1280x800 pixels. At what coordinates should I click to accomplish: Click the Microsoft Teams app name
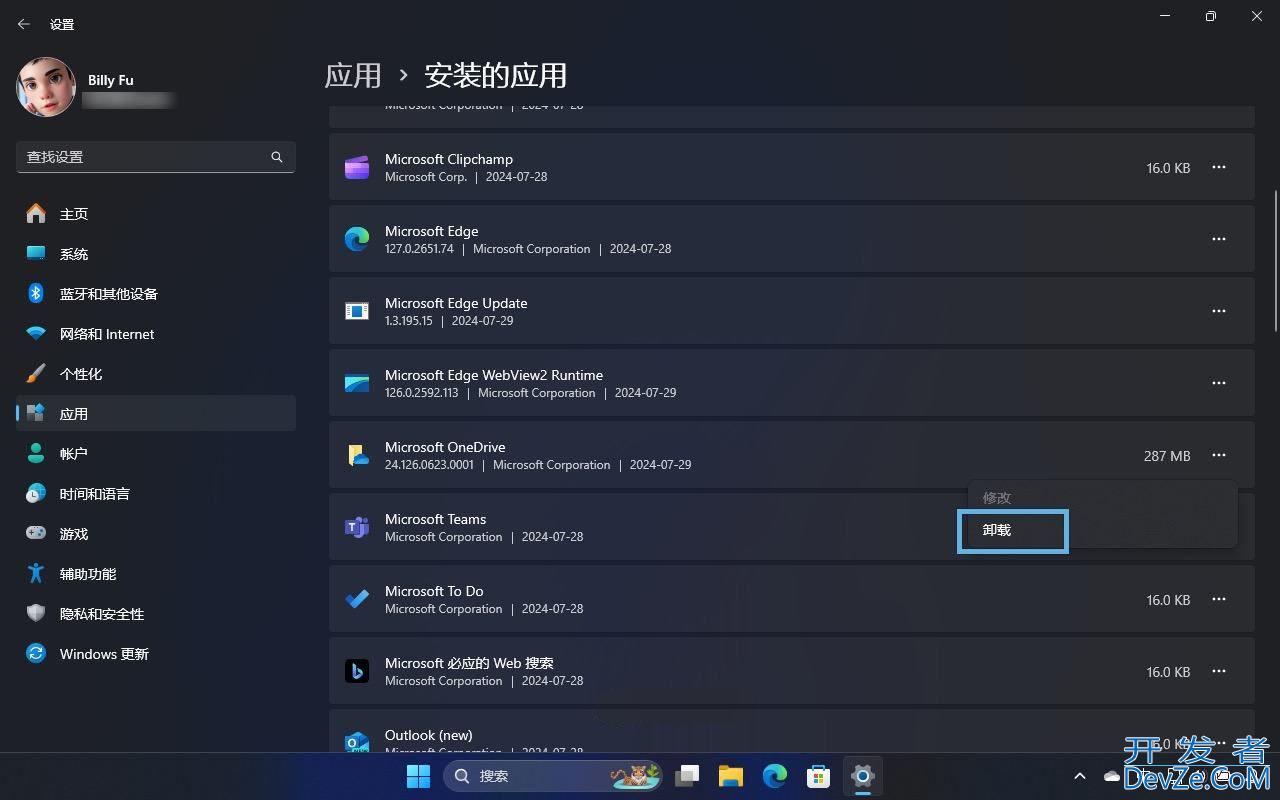436,519
